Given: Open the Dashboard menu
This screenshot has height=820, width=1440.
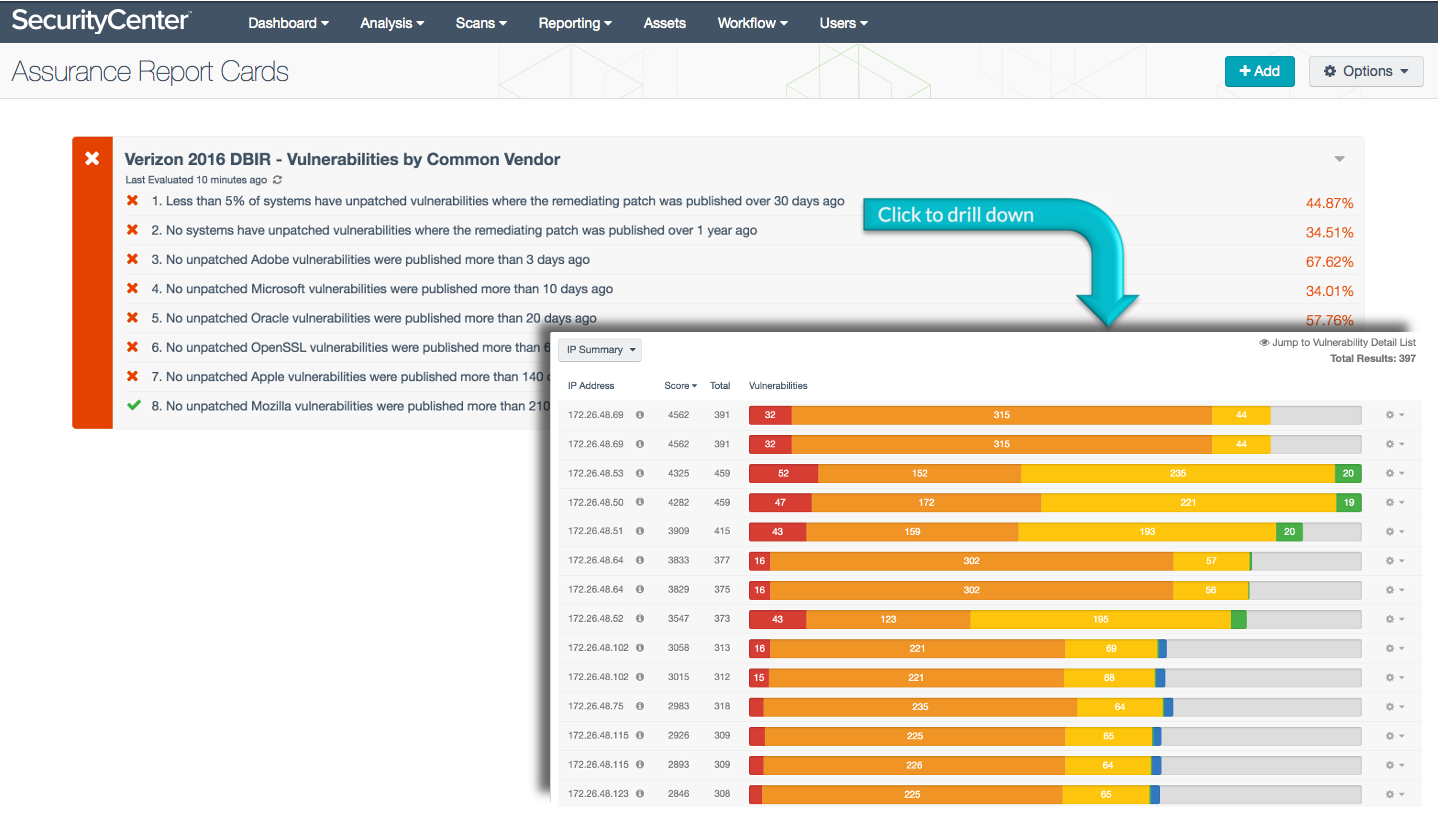Looking at the screenshot, I should point(289,23).
